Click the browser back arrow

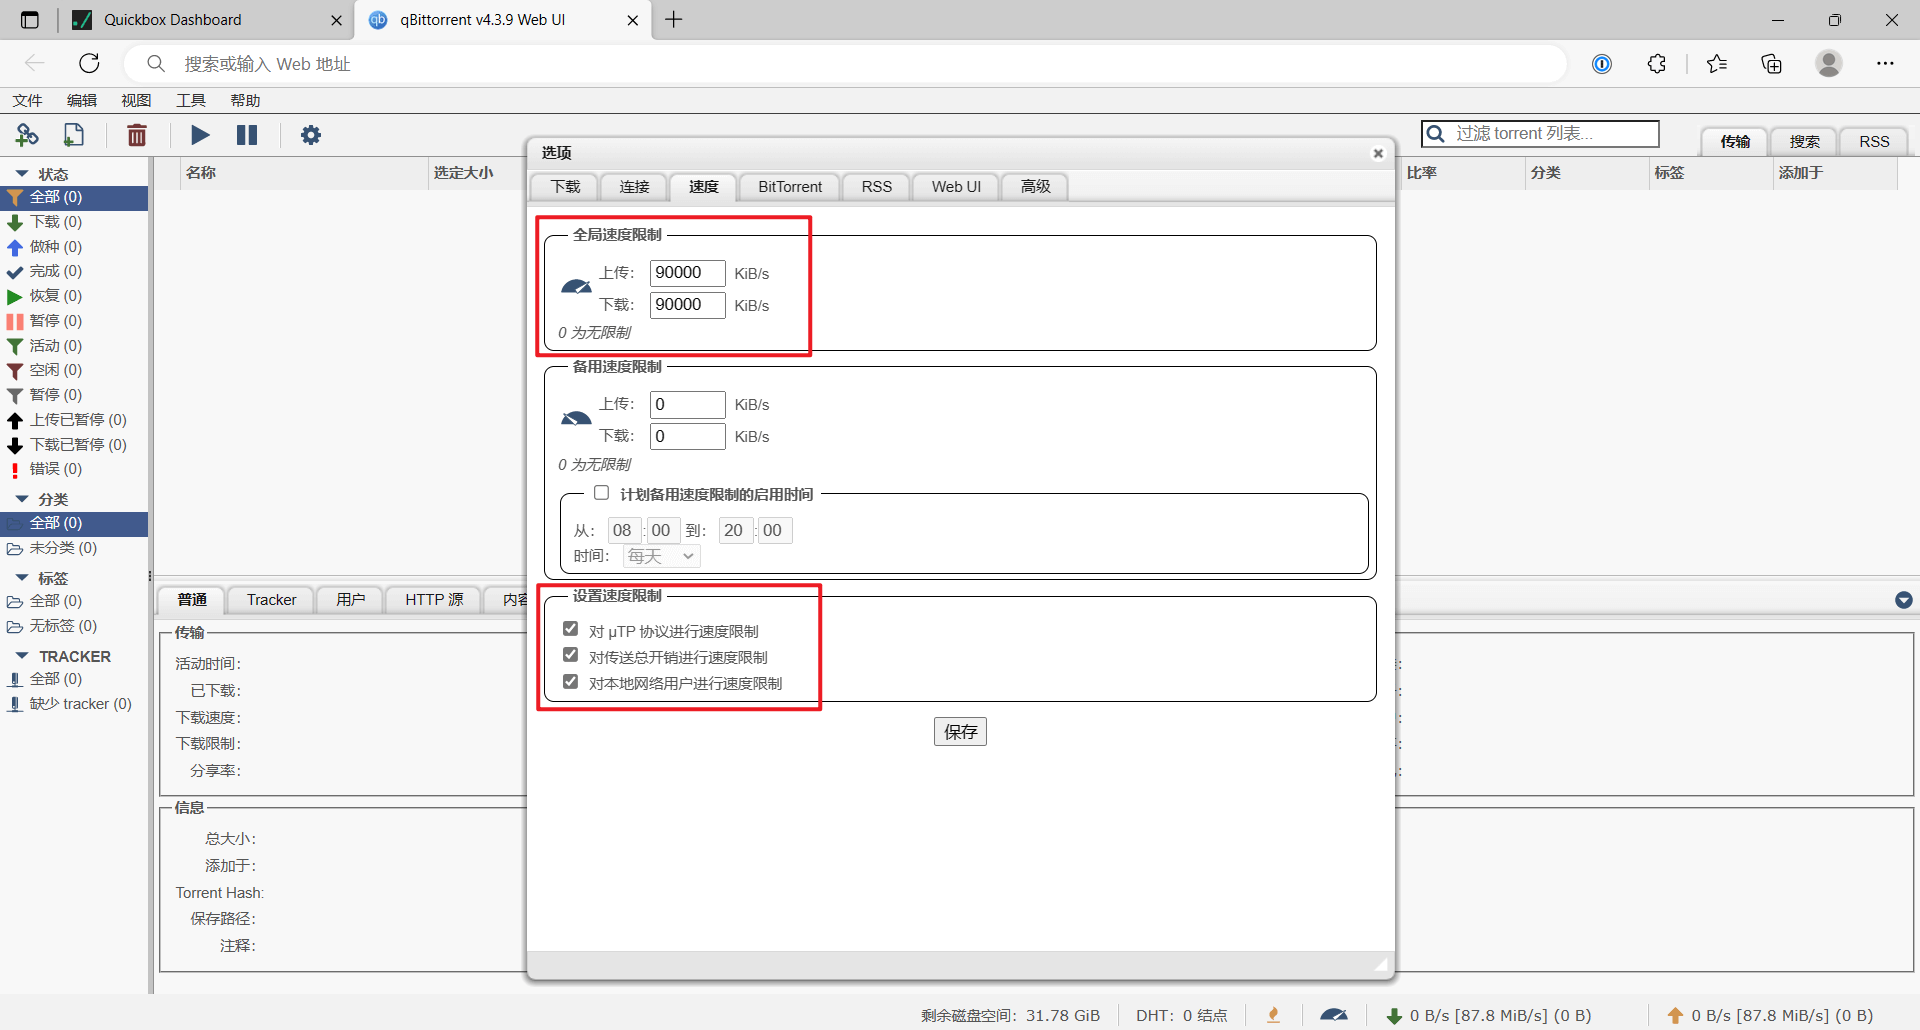click(x=35, y=64)
